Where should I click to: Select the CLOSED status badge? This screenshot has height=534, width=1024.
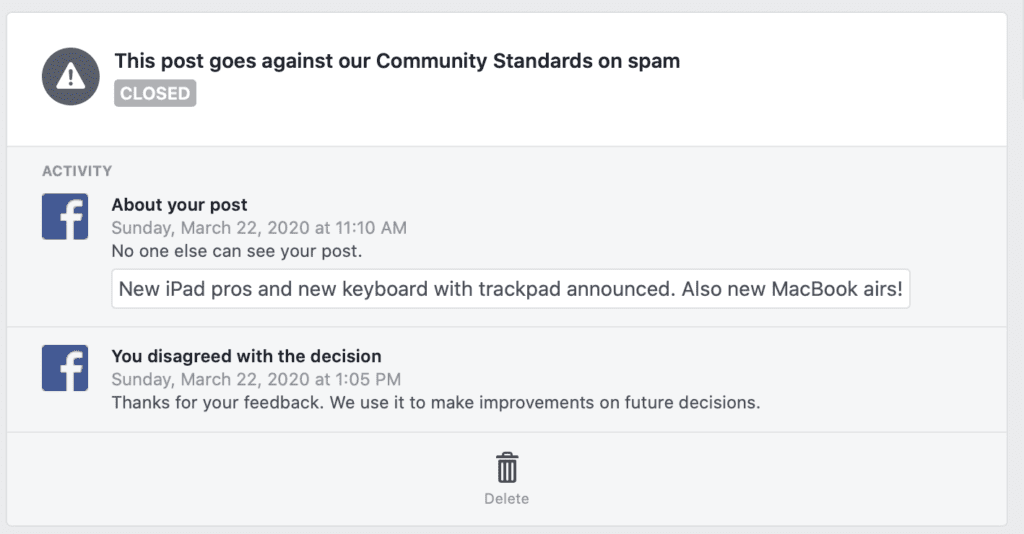(154, 94)
